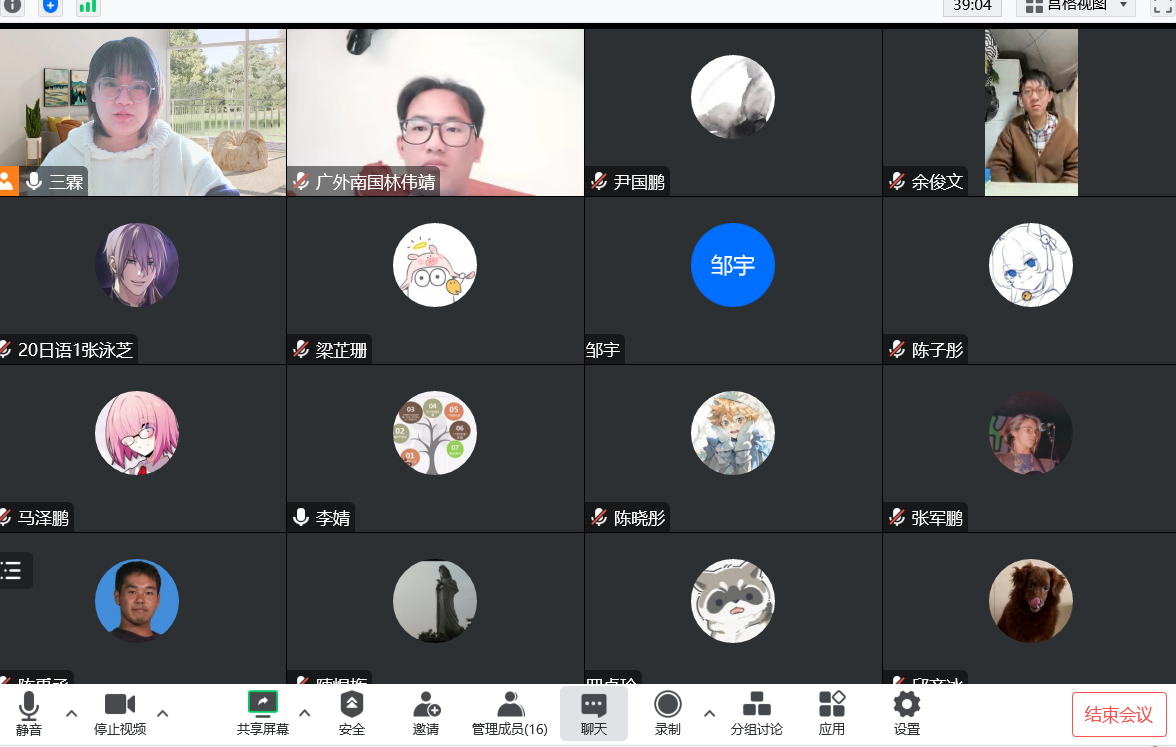Click the host badge icon beside 三霖
This screenshot has width=1176, height=747.
8,182
